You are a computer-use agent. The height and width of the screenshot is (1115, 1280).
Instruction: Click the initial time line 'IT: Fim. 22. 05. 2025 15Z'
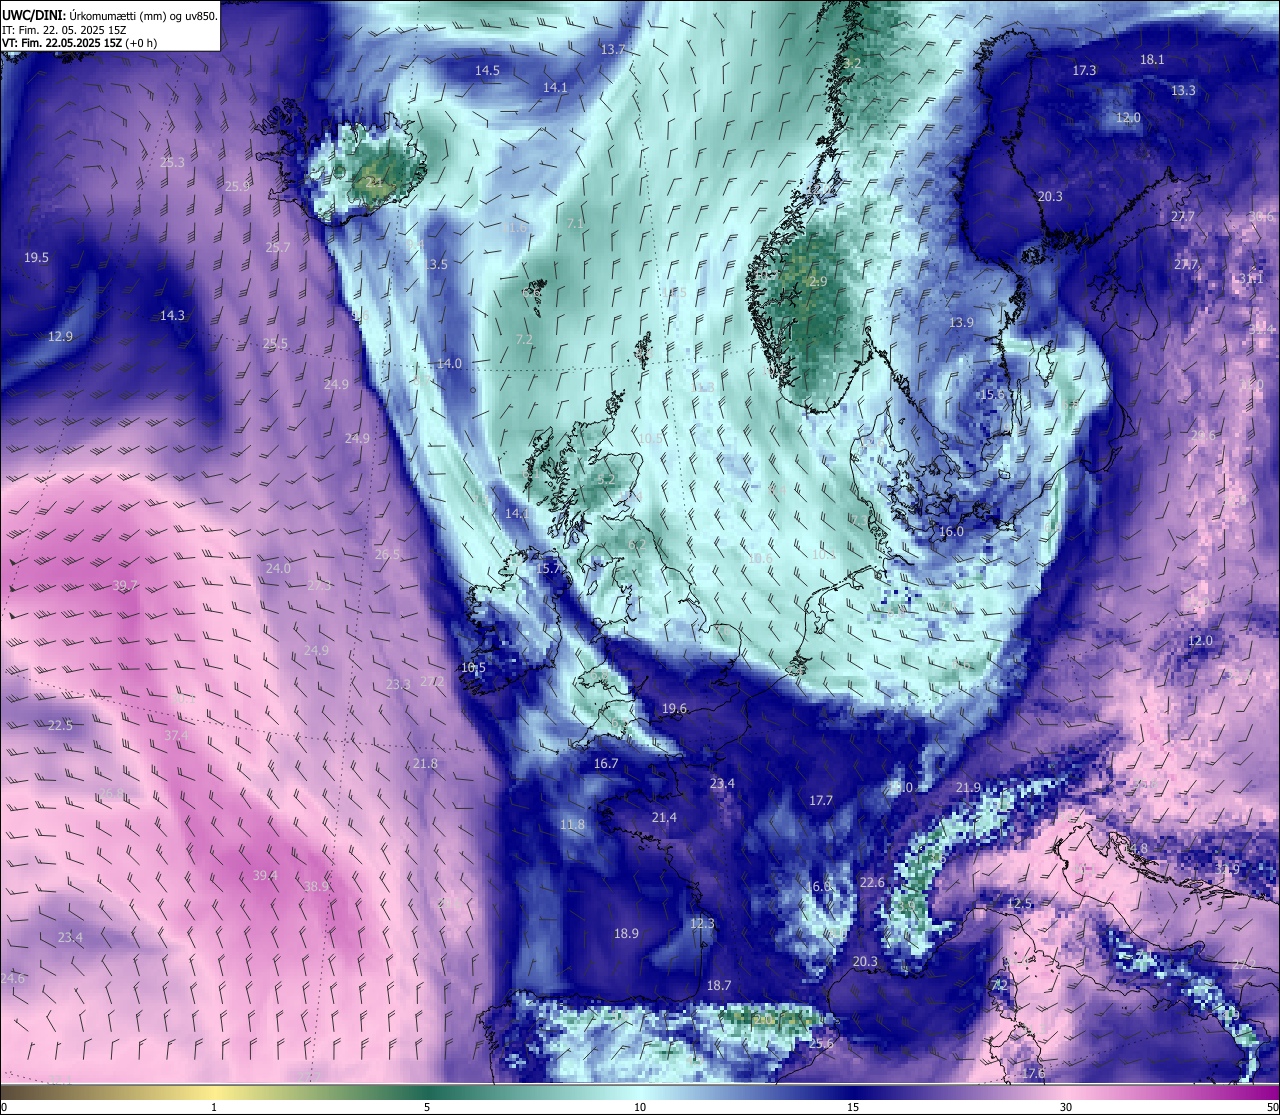[x=64, y=30]
